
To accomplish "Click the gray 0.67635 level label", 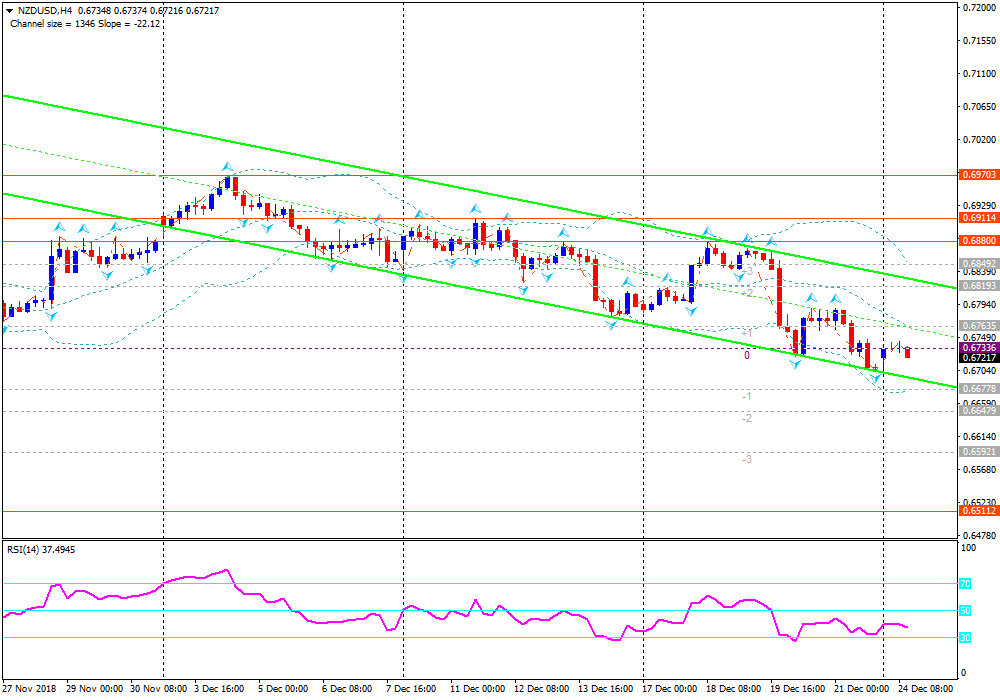I will coord(978,326).
